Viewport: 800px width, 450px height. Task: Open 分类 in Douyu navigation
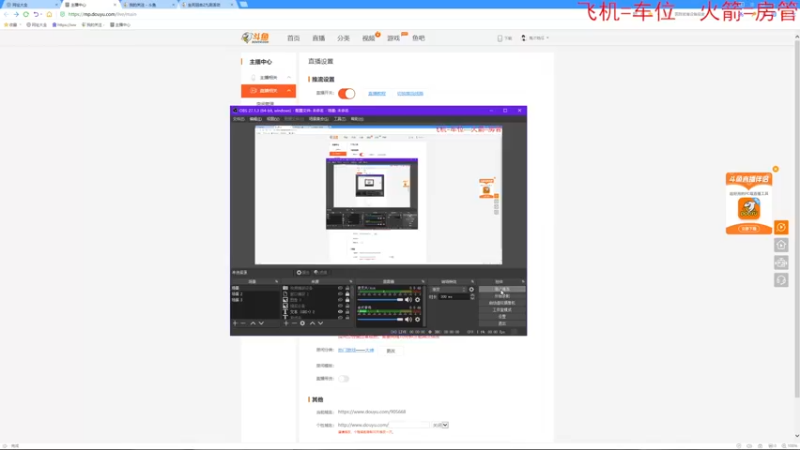[343, 38]
